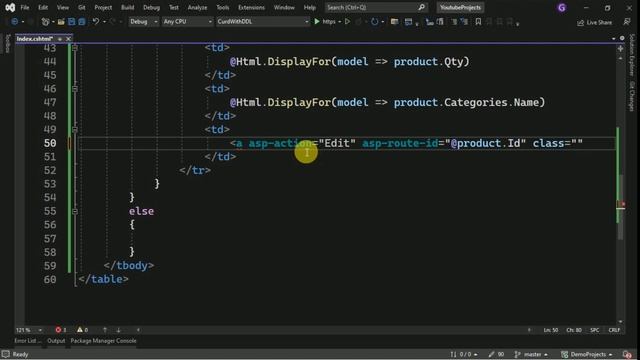Close the Index.cshtml tab
Screen dimensions: 640x360
point(68,39)
